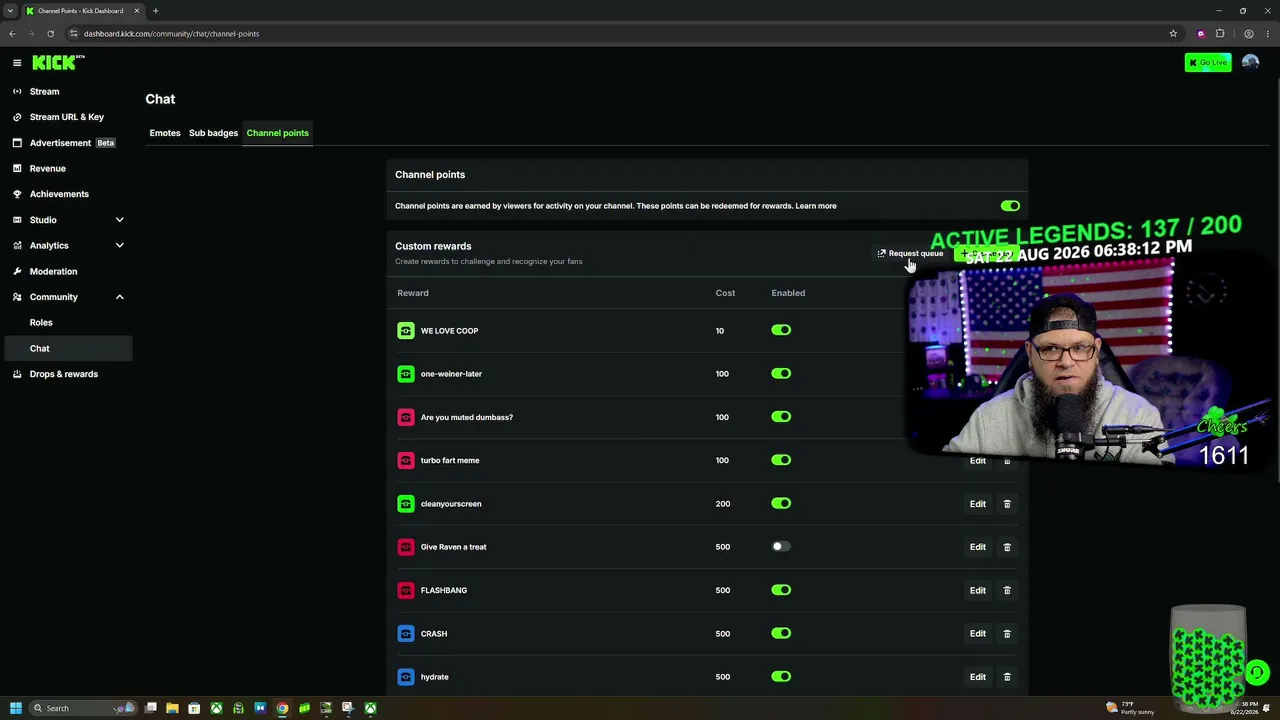This screenshot has height=720, width=1280.
Task: Edit the hydrate reward
Action: click(x=978, y=677)
